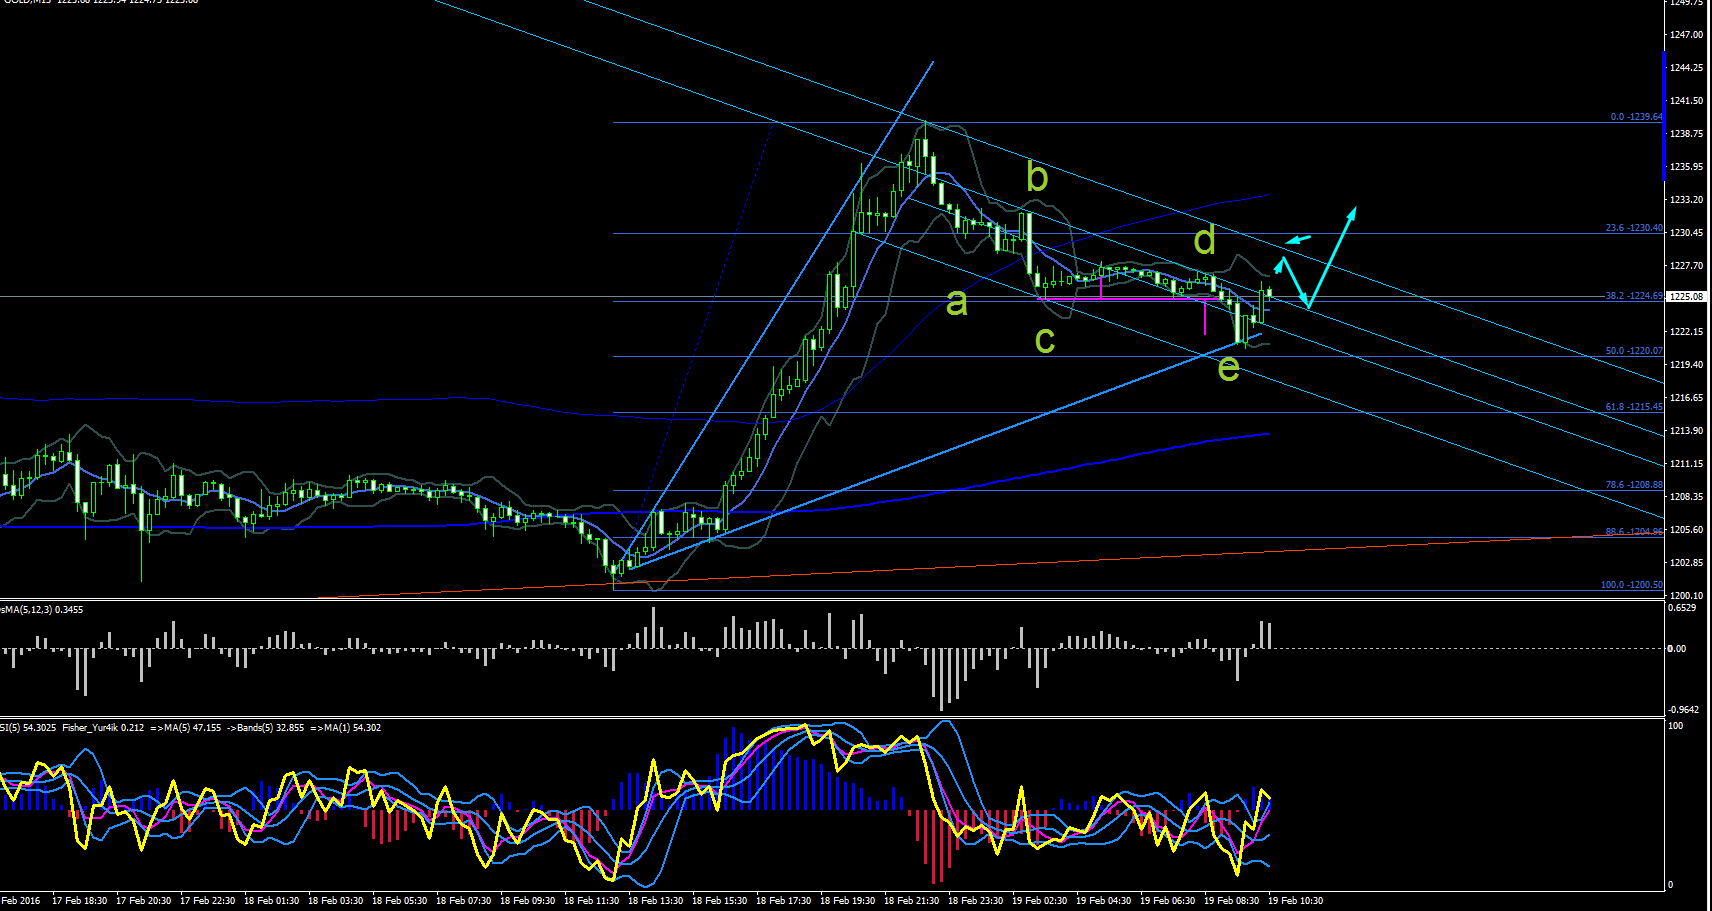Click the Fibonacci label '50.0 -1220.07'
Viewport: 1712px width, 911px height.
click(x=1634, y=351)
